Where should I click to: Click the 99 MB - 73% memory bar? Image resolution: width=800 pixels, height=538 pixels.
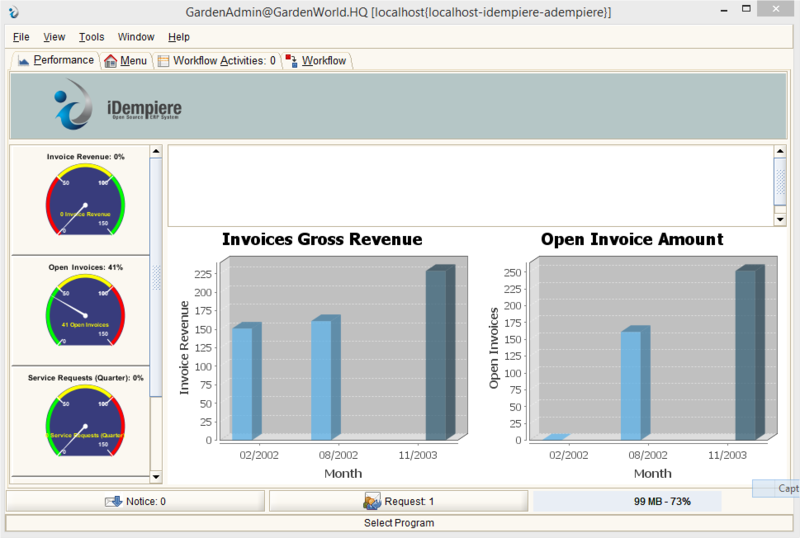(627, 501)
